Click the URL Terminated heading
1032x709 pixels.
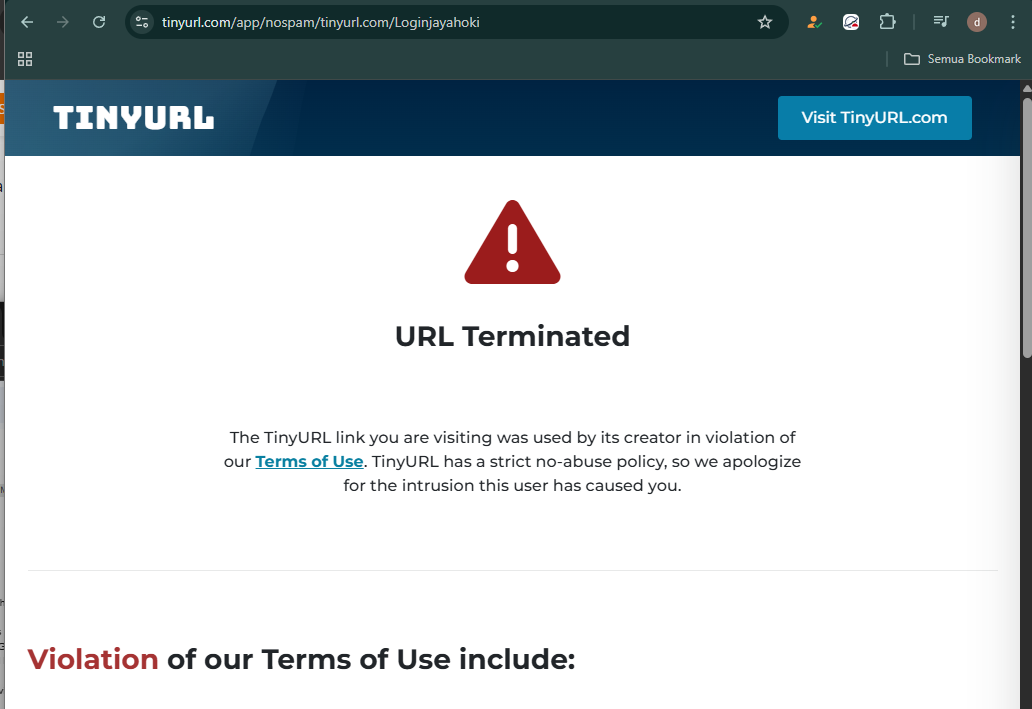512,336
